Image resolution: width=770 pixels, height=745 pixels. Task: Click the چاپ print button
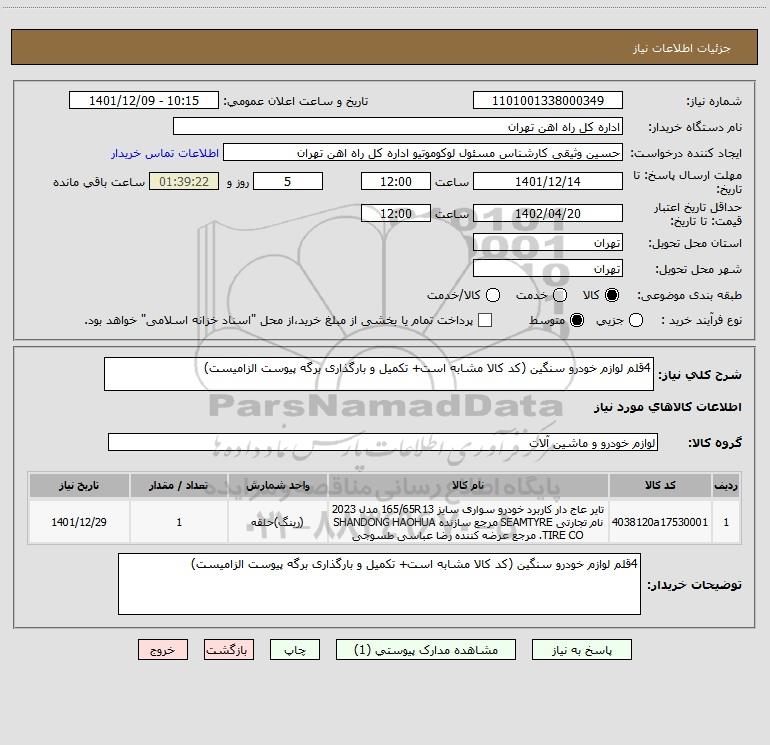click(x=295, y=650)
